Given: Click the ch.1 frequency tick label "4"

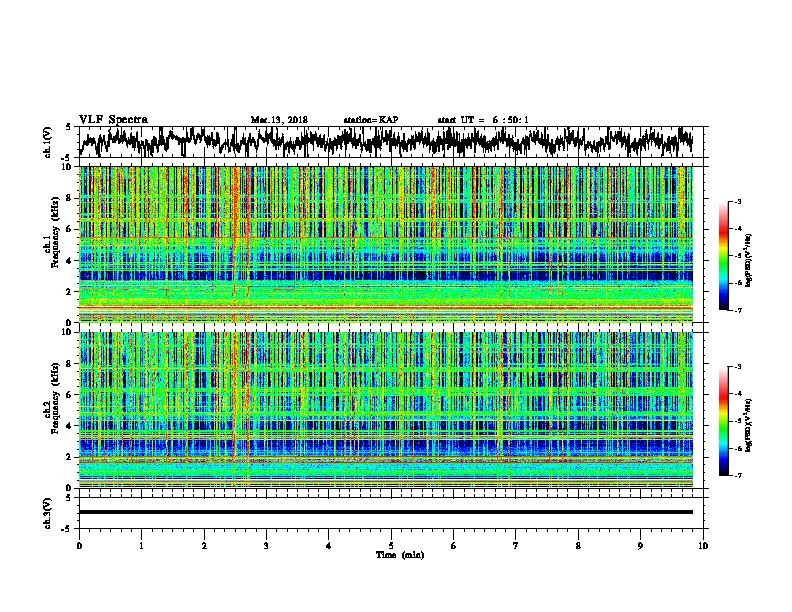Looking at the screenshot, I should pyautogui.click(x=70, y=261).
